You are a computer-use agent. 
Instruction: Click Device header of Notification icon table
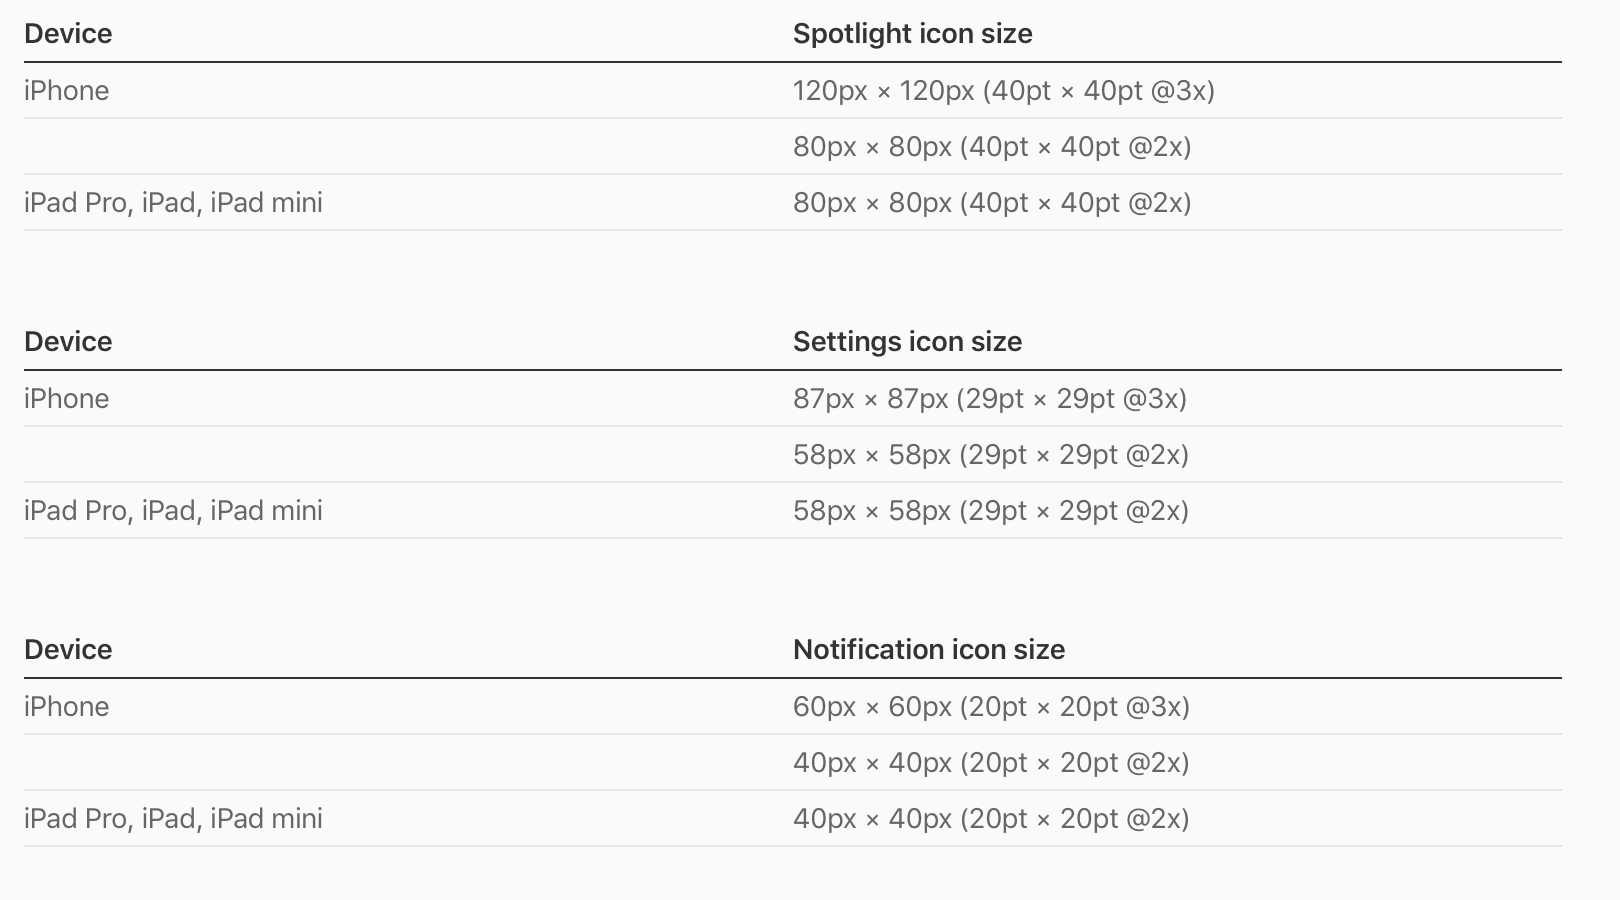click(68, 650)
